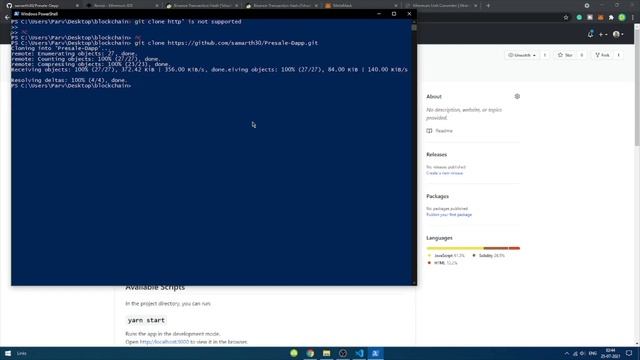Viewport: 640px width, 360px height.
Task: Open the Readme link in About section
Action: [x=440, y=131]
